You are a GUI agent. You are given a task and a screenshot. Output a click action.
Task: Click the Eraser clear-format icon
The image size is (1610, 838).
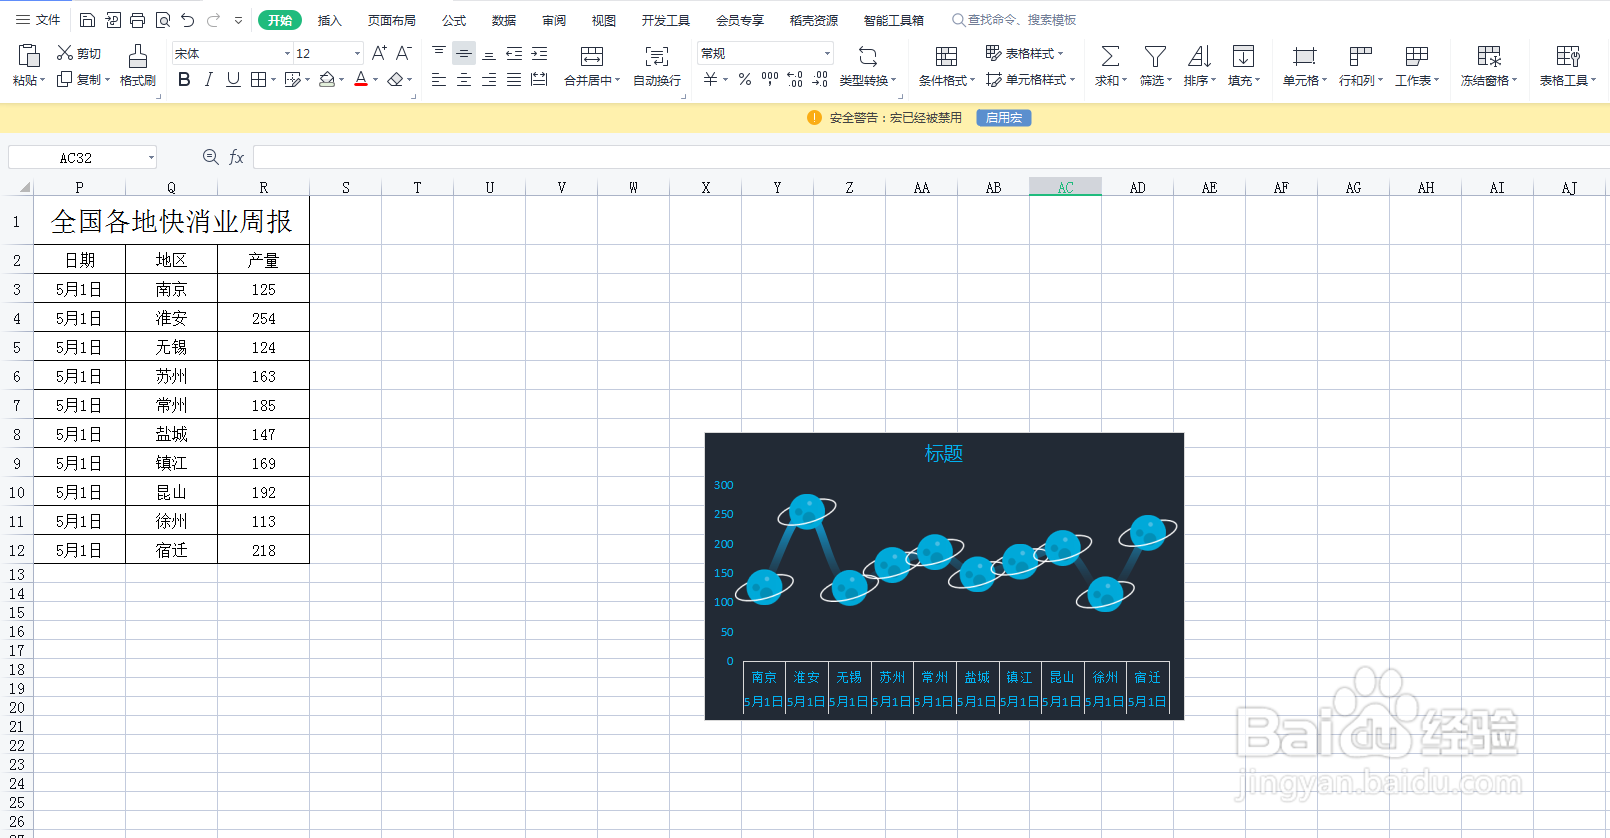395,79
